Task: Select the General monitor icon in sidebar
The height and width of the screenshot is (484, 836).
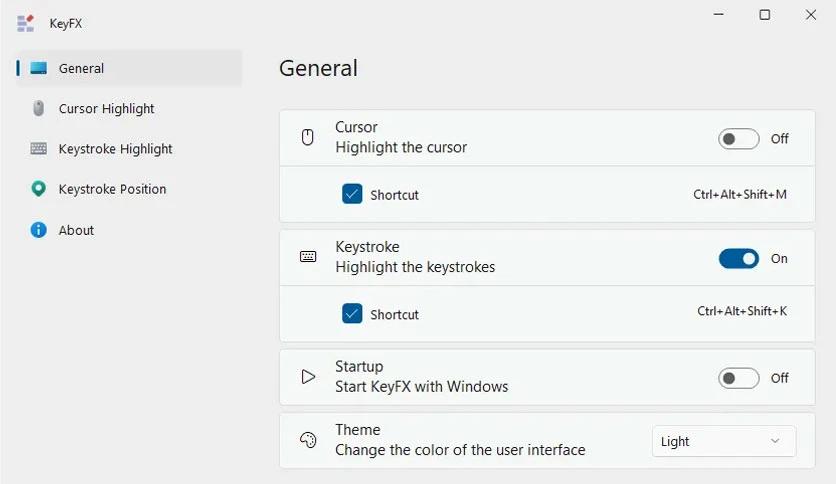Action: point(38,68)
